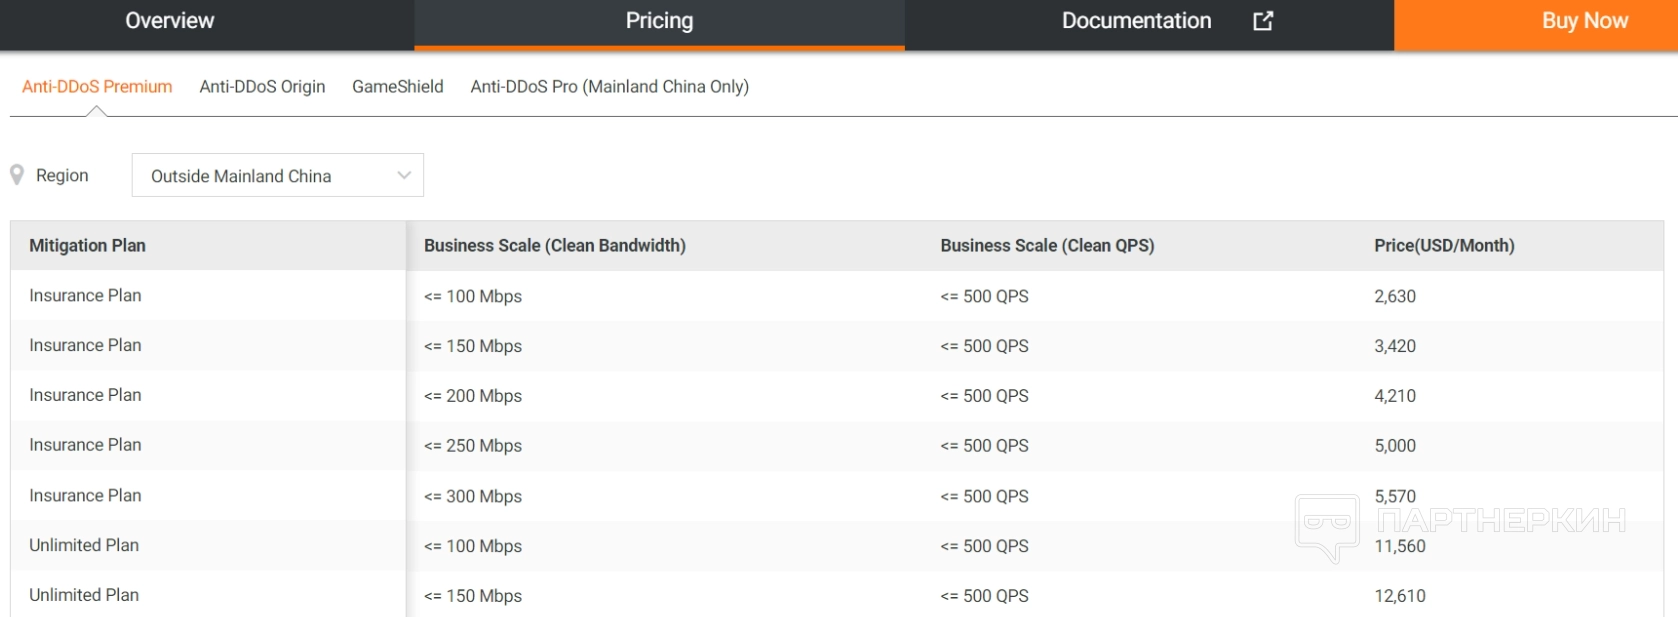Click the external link icon beside Documentation

point(1263,21)
